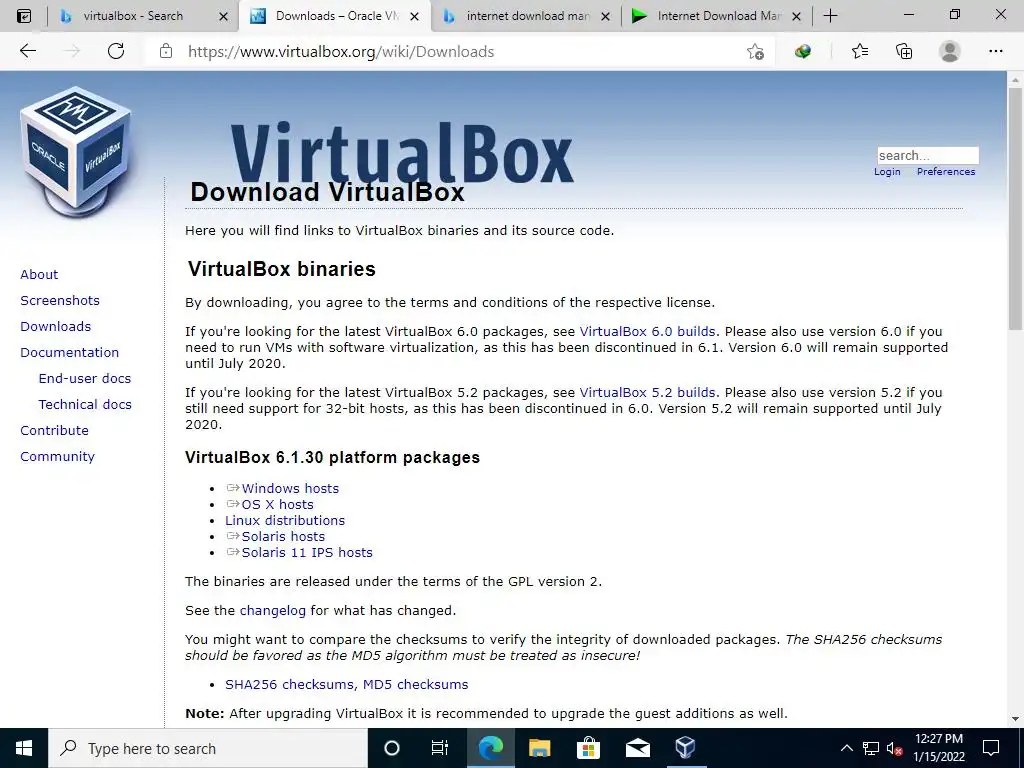Open the clock showing 12:27 PM
1024x768 pixels.
tap(938, 748)
